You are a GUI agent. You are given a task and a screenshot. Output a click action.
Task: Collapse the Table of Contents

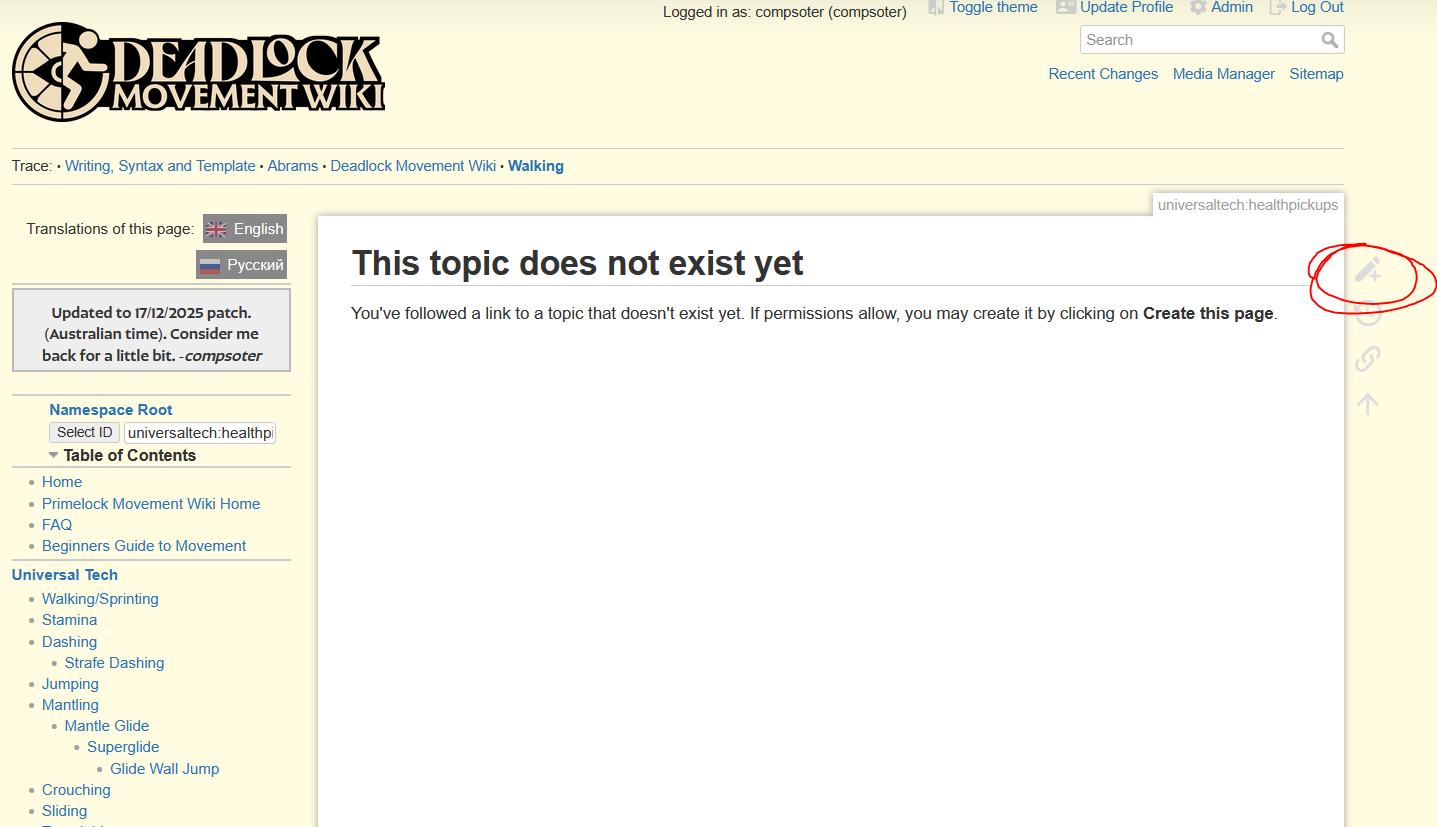[x=53, y=455]
